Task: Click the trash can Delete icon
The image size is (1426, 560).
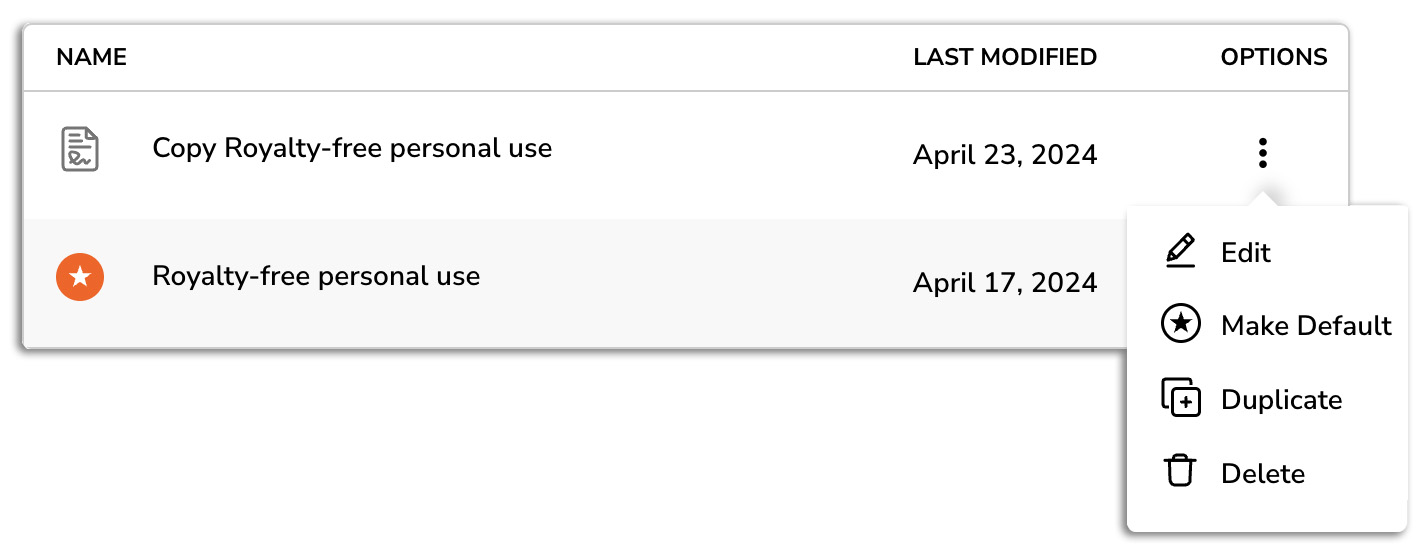Action: tap(1181, 471)
